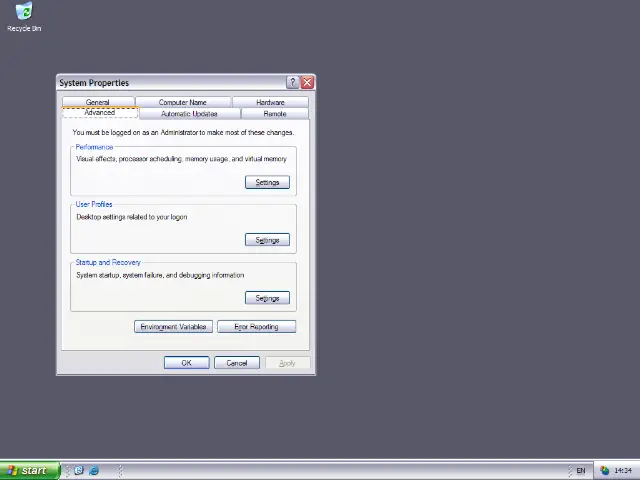Launch Internet Explorer from Quick Launch

pos(94,471)
